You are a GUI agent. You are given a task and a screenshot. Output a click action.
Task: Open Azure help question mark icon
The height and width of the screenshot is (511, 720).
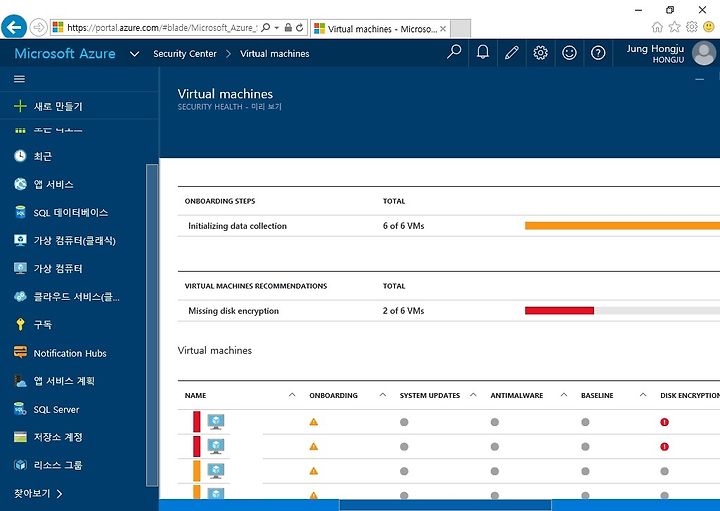coord(598,53)
